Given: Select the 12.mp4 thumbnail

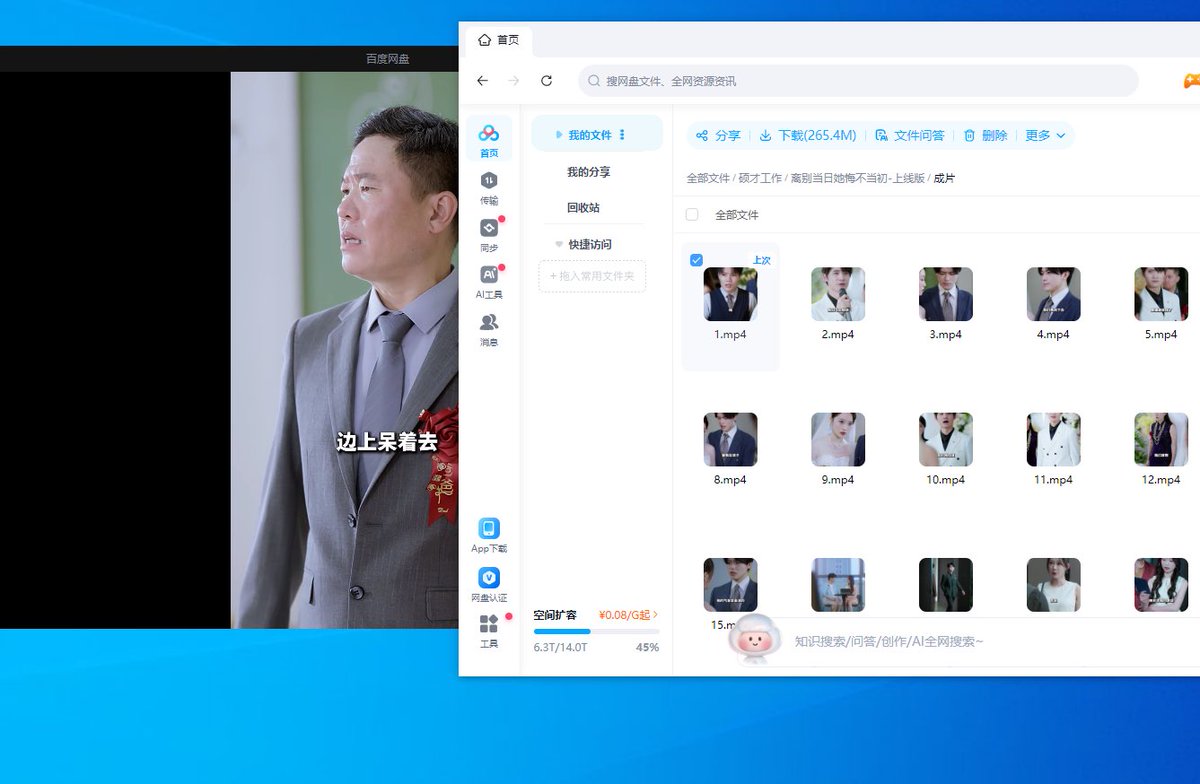Looking at the screenshot, I should click(1161, 440).
